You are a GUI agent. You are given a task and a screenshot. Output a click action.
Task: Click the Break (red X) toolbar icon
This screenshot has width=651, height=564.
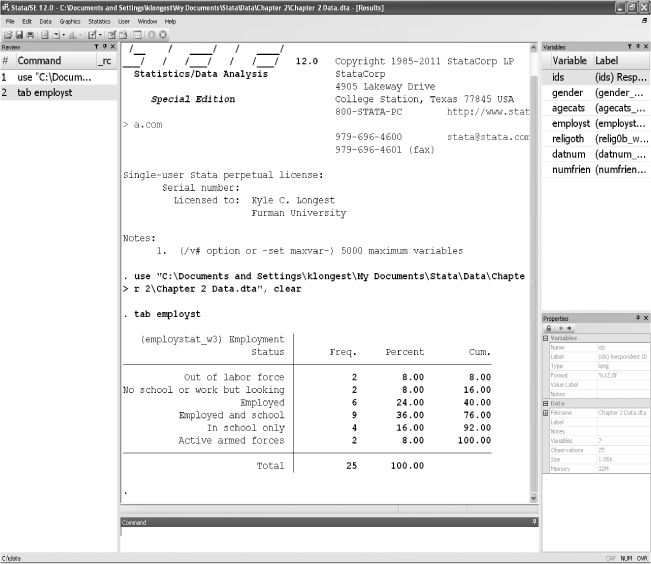point(163,34)
